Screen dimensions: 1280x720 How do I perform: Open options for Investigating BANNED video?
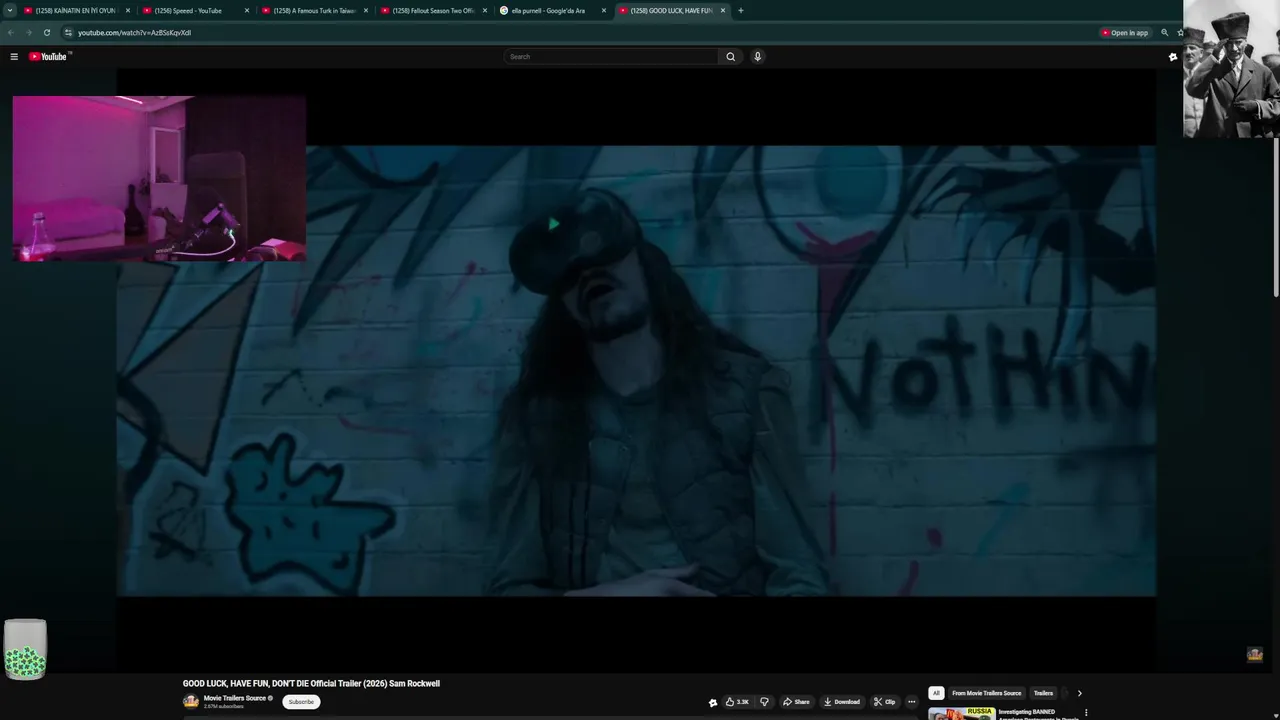tap(1086, 713)
